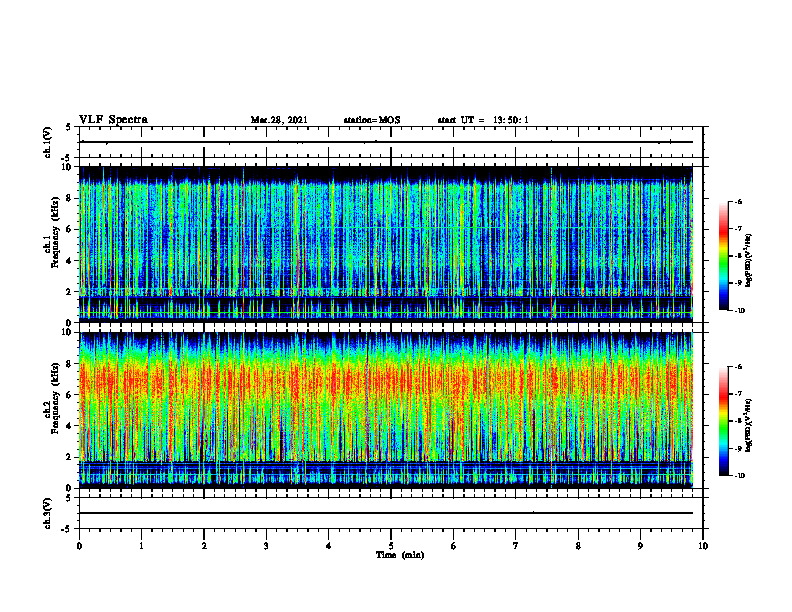Click the time axis tick label "6"

click(x=454, y=546)
